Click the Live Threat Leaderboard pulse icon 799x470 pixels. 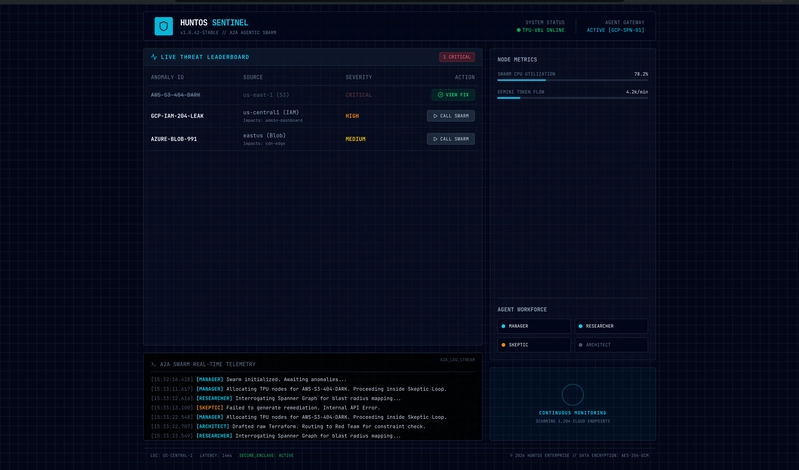point(154,57)
